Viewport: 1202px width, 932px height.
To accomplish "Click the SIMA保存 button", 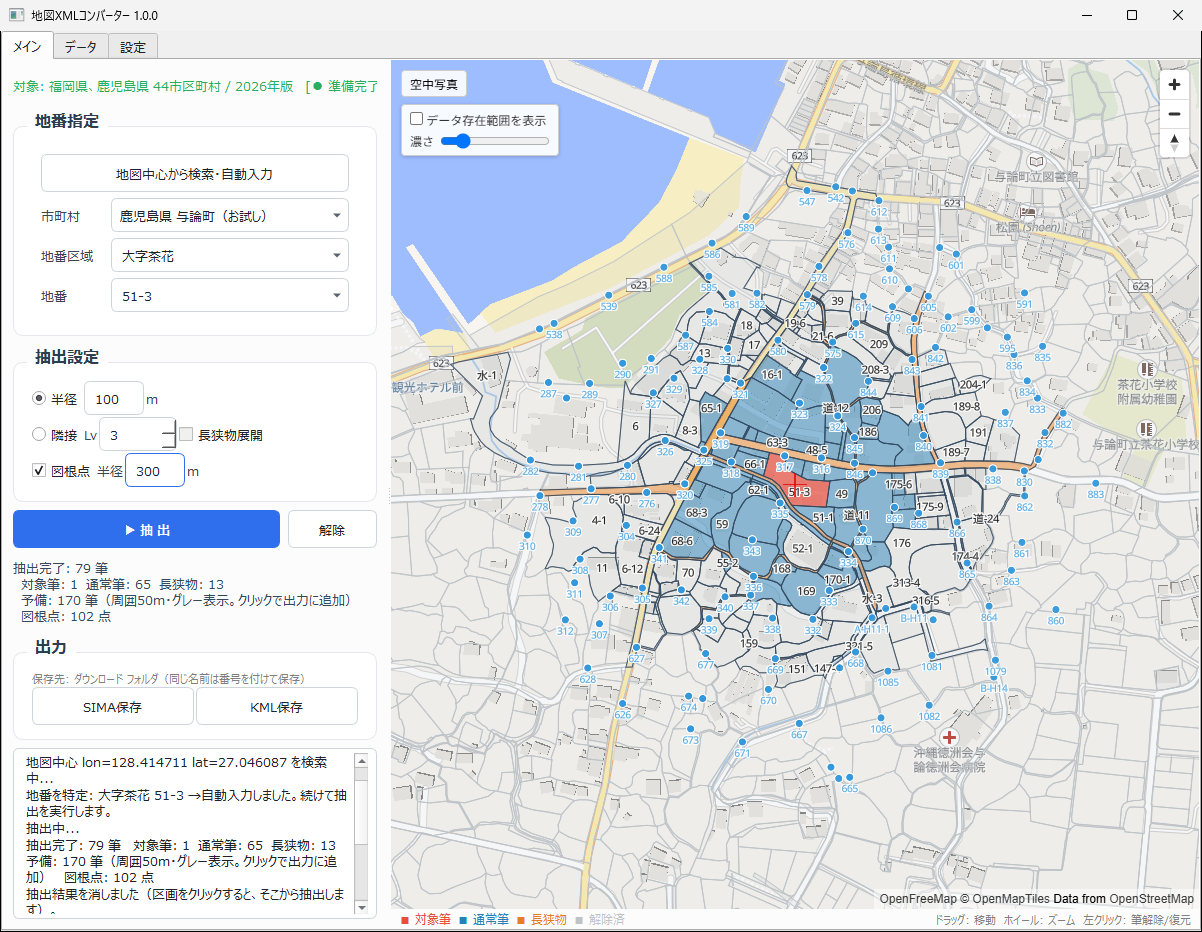I will tap(113, 707).
